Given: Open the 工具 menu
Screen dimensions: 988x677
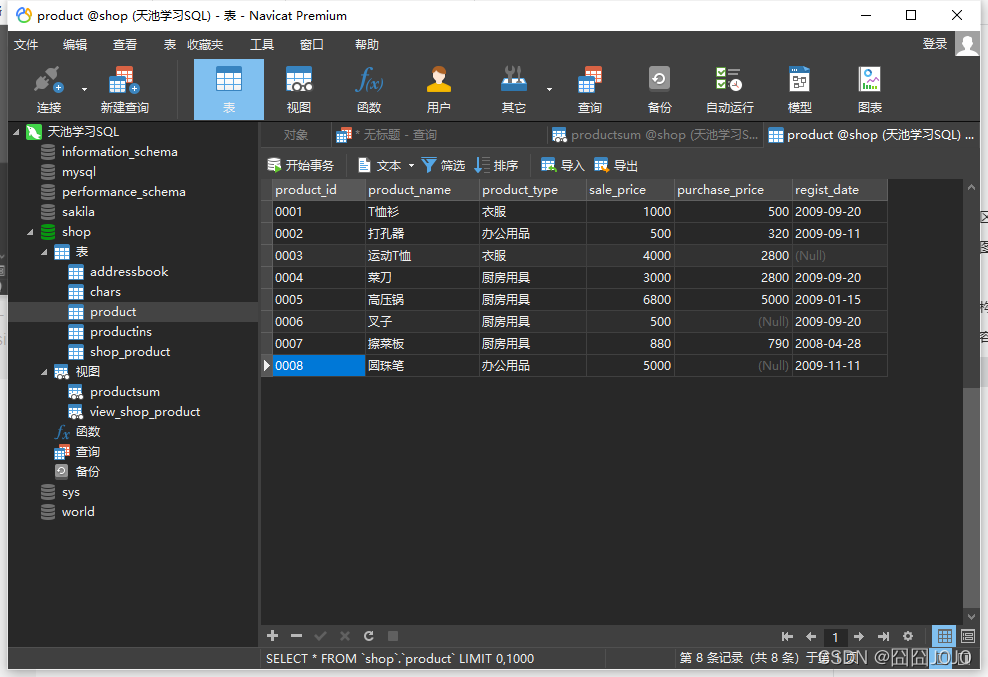Looking at the screenshot, I should click(261, 45).
